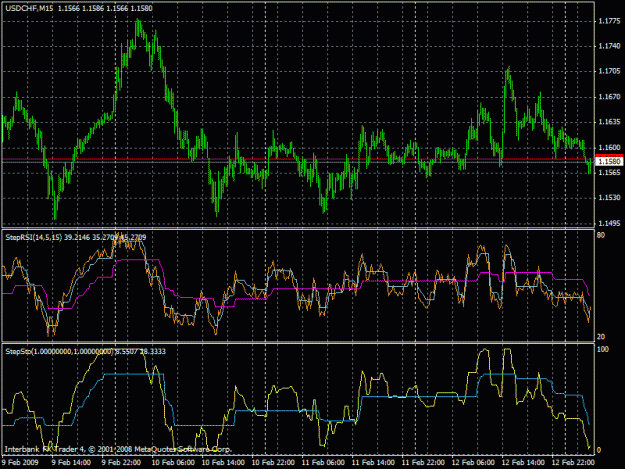Click the 10 Feb 06:00 time label
The height and width of the screenshot is (469, 625).
click(173, 463)
